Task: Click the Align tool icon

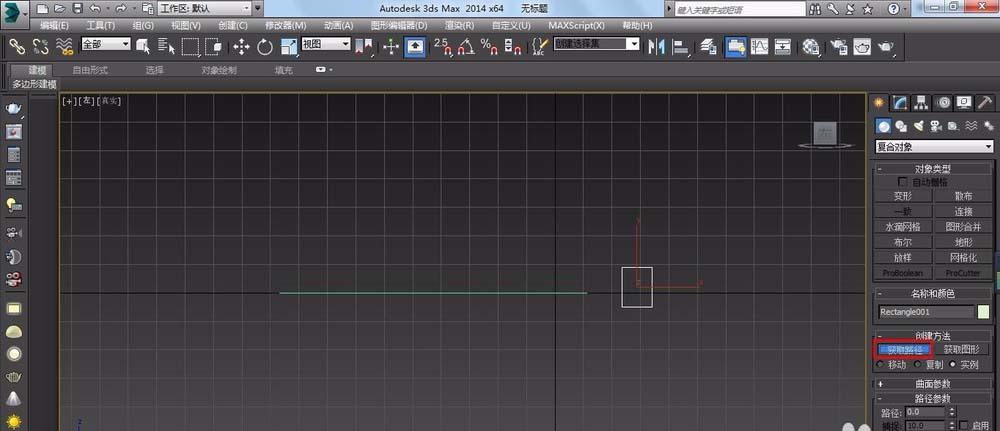Action: pyautogui.click(x=681, y=46)
